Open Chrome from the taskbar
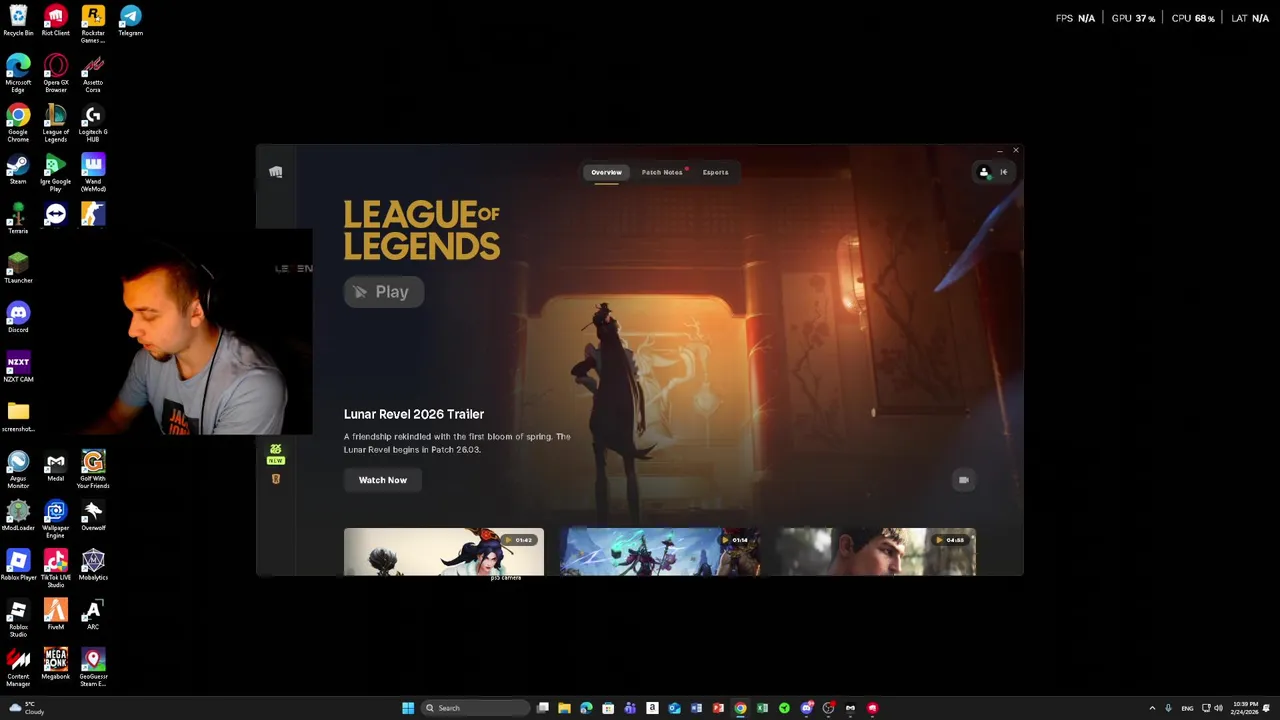This screenshot has width=1280, height=720. (x=740, y=708)
